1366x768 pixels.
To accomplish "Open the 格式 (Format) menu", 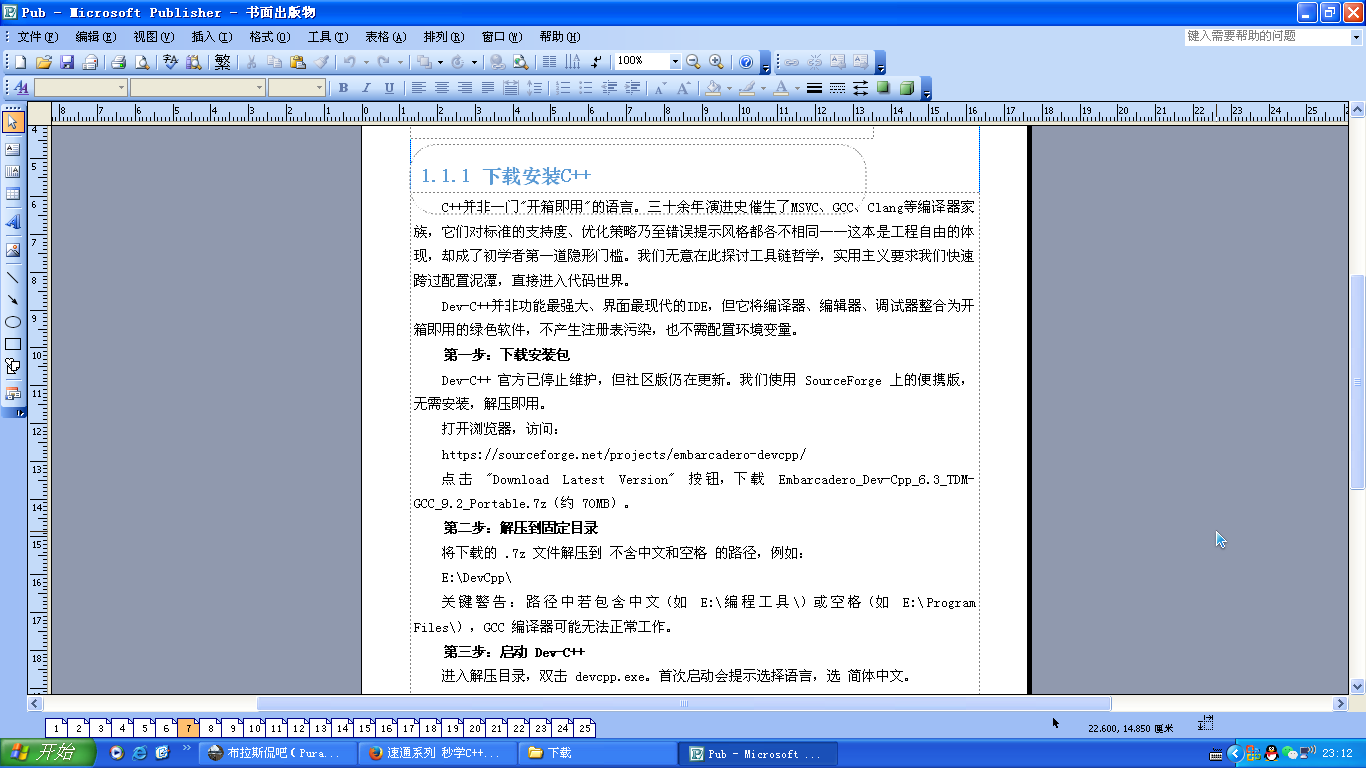I will pyautogui.click(x=269, y=37).
